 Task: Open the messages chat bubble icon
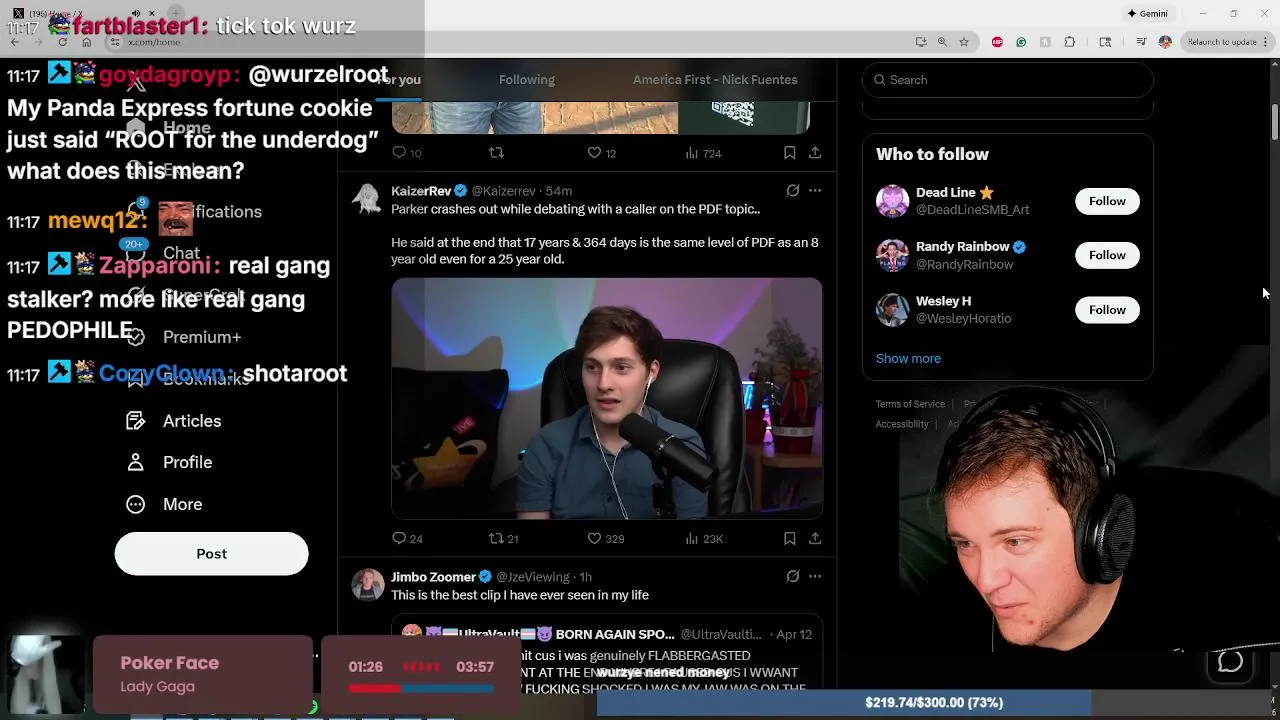coord(1230,662)
